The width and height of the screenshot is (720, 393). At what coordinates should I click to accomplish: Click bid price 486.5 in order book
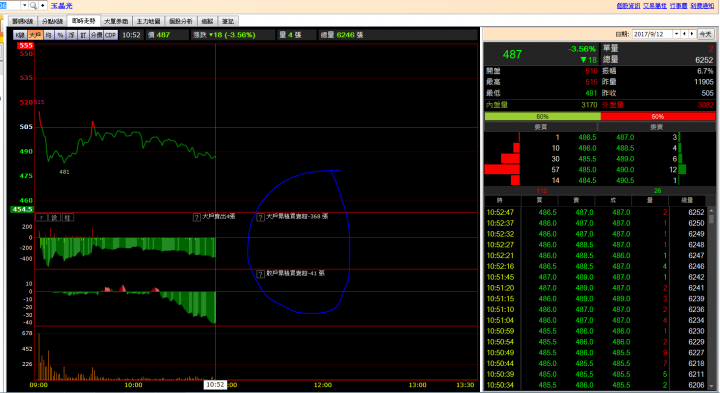pyautogui.click(x=587, y=137)
